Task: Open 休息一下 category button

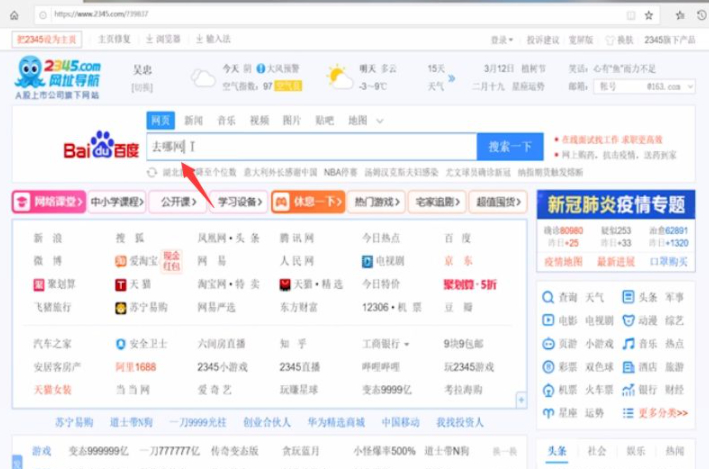Action: [308, 202]
